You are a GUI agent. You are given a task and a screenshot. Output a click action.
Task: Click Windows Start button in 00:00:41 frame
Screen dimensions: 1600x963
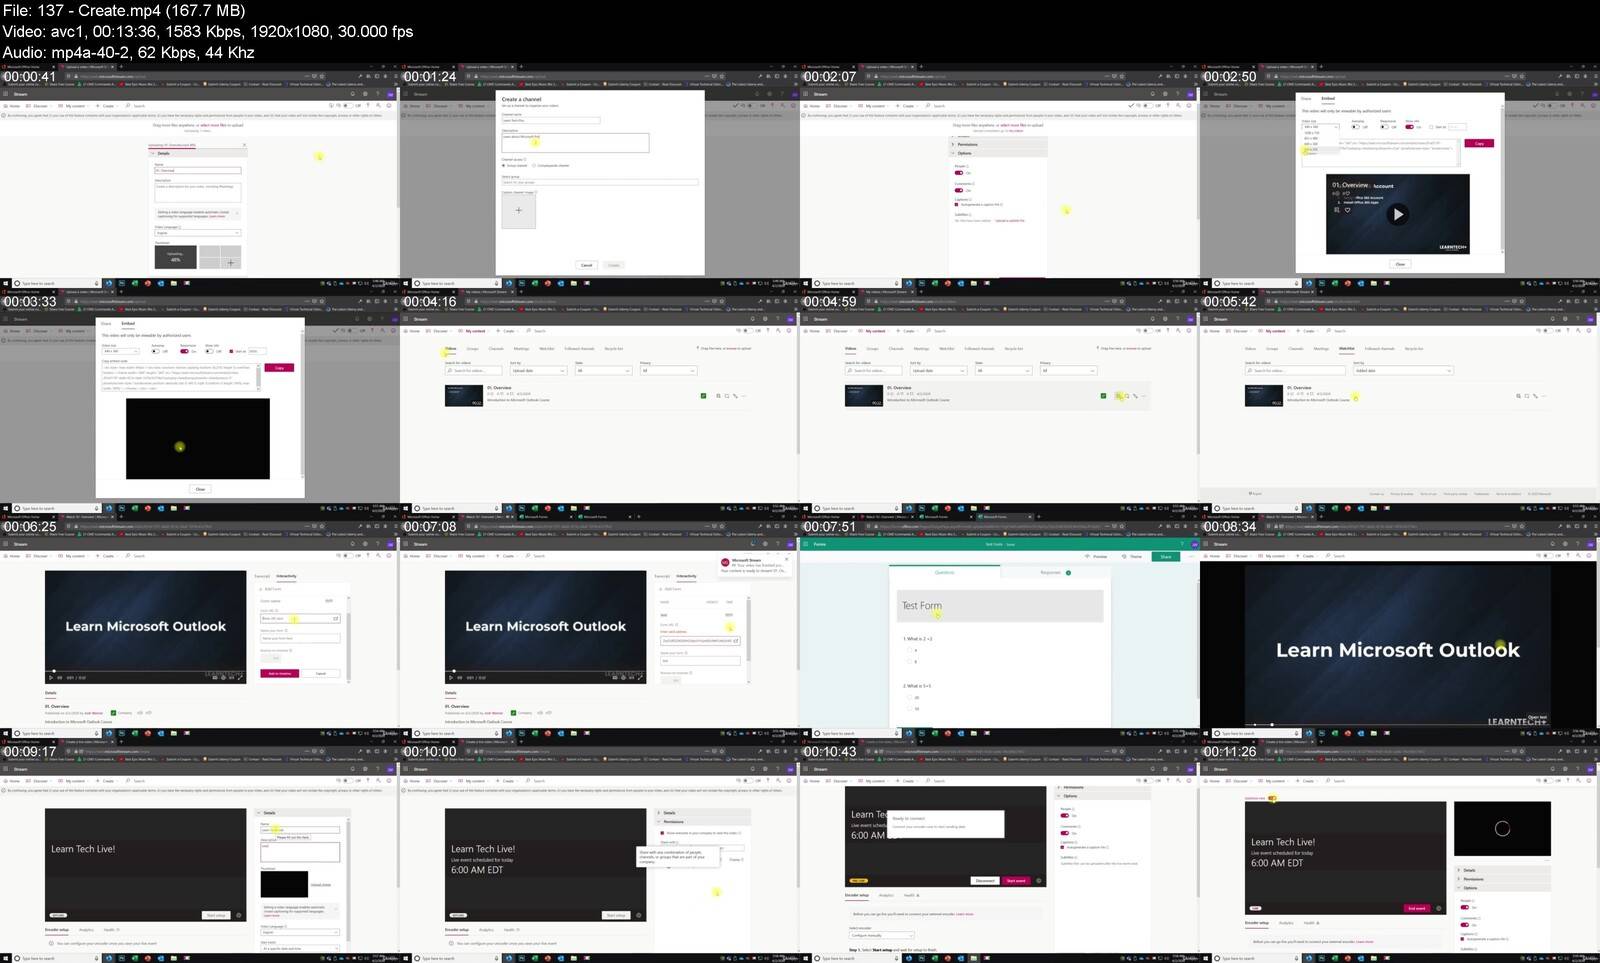coord(5,283)
